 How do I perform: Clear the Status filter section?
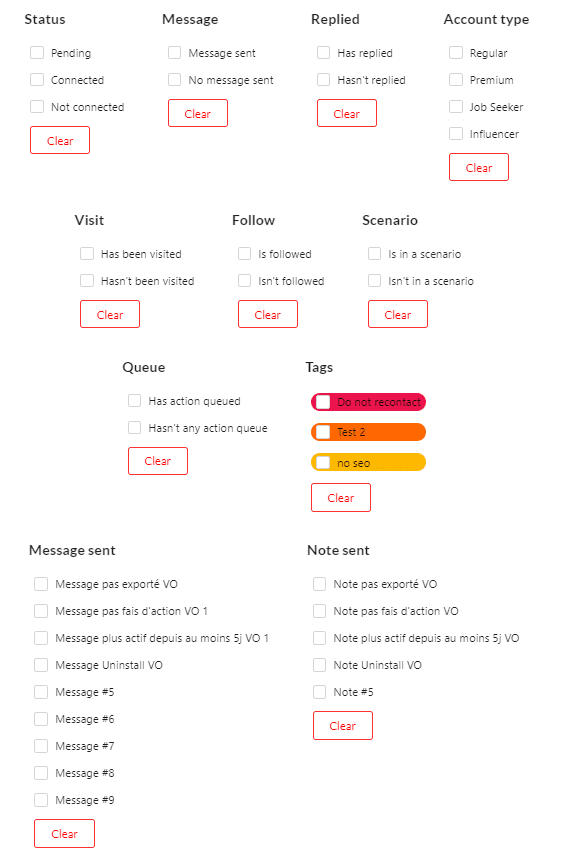coord(60,141)
